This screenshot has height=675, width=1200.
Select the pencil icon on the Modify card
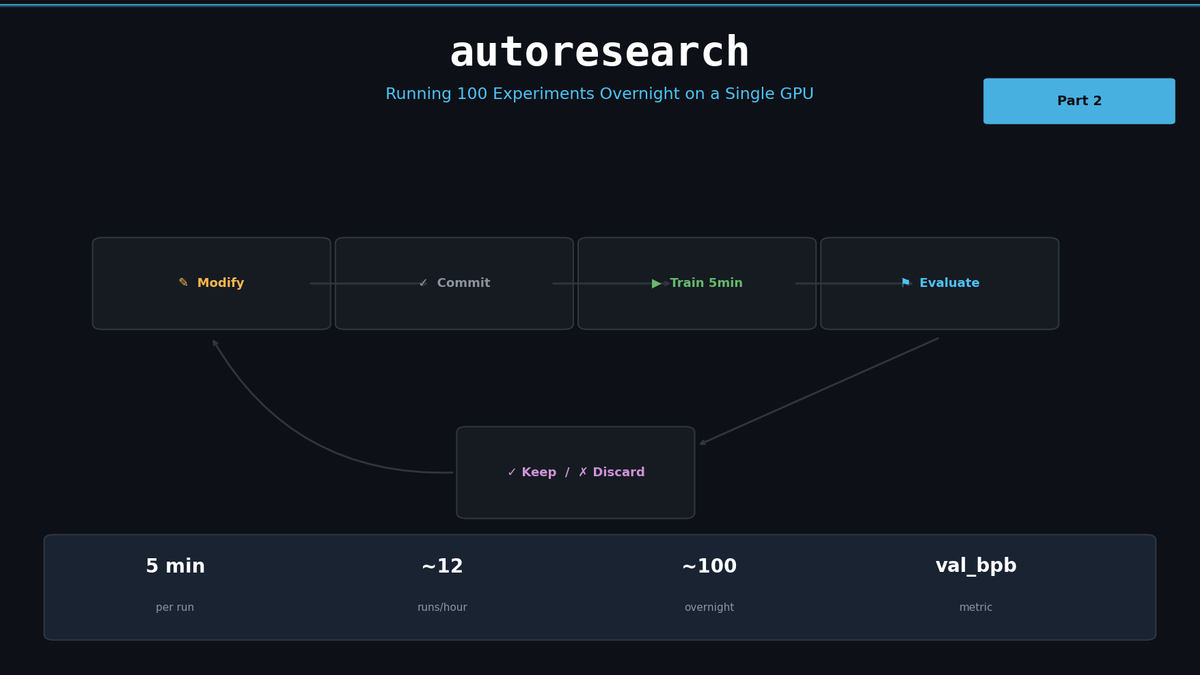[x=183, y=282]
